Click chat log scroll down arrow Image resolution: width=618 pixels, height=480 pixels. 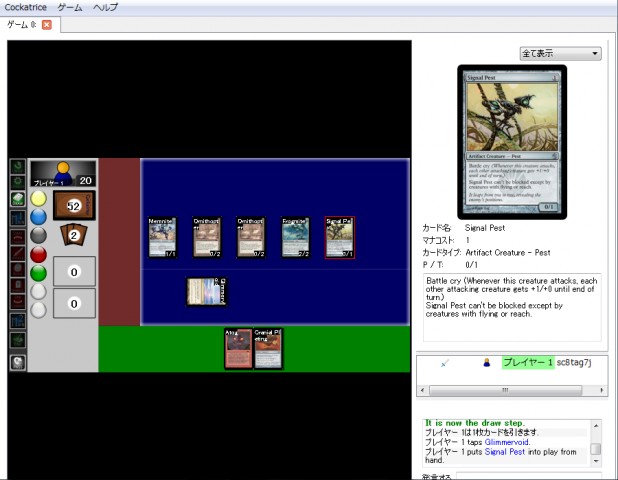[596, 461]
